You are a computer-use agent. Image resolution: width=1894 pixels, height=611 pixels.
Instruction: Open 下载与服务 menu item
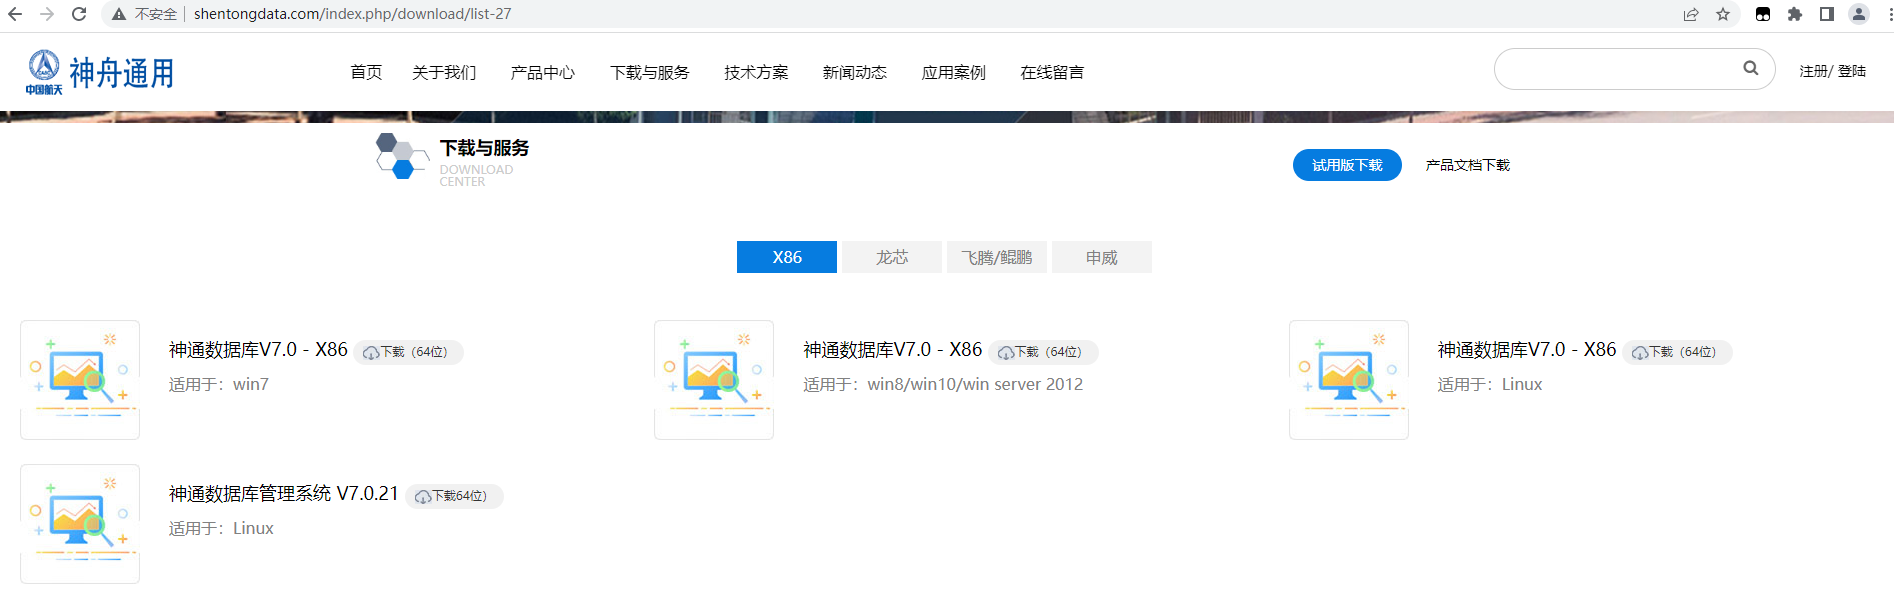tap(650, 72)
